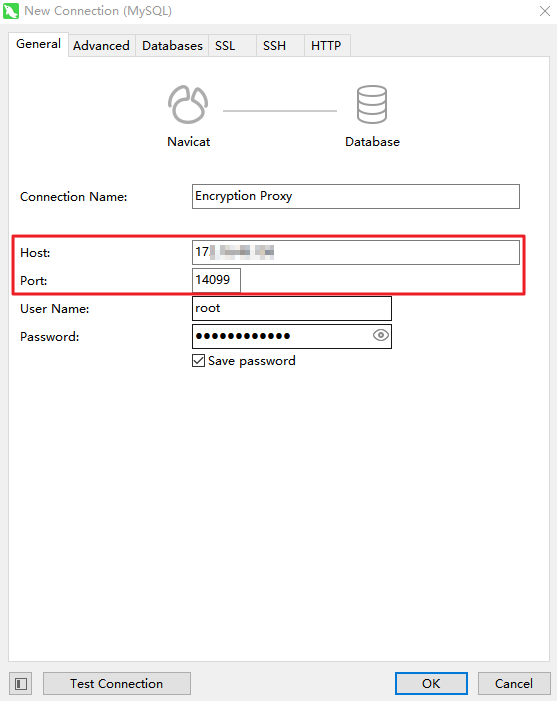Viewport: 557px width, 701px height.
Task: Uncheck the Save password checkbox
Action: pos(198,360)
